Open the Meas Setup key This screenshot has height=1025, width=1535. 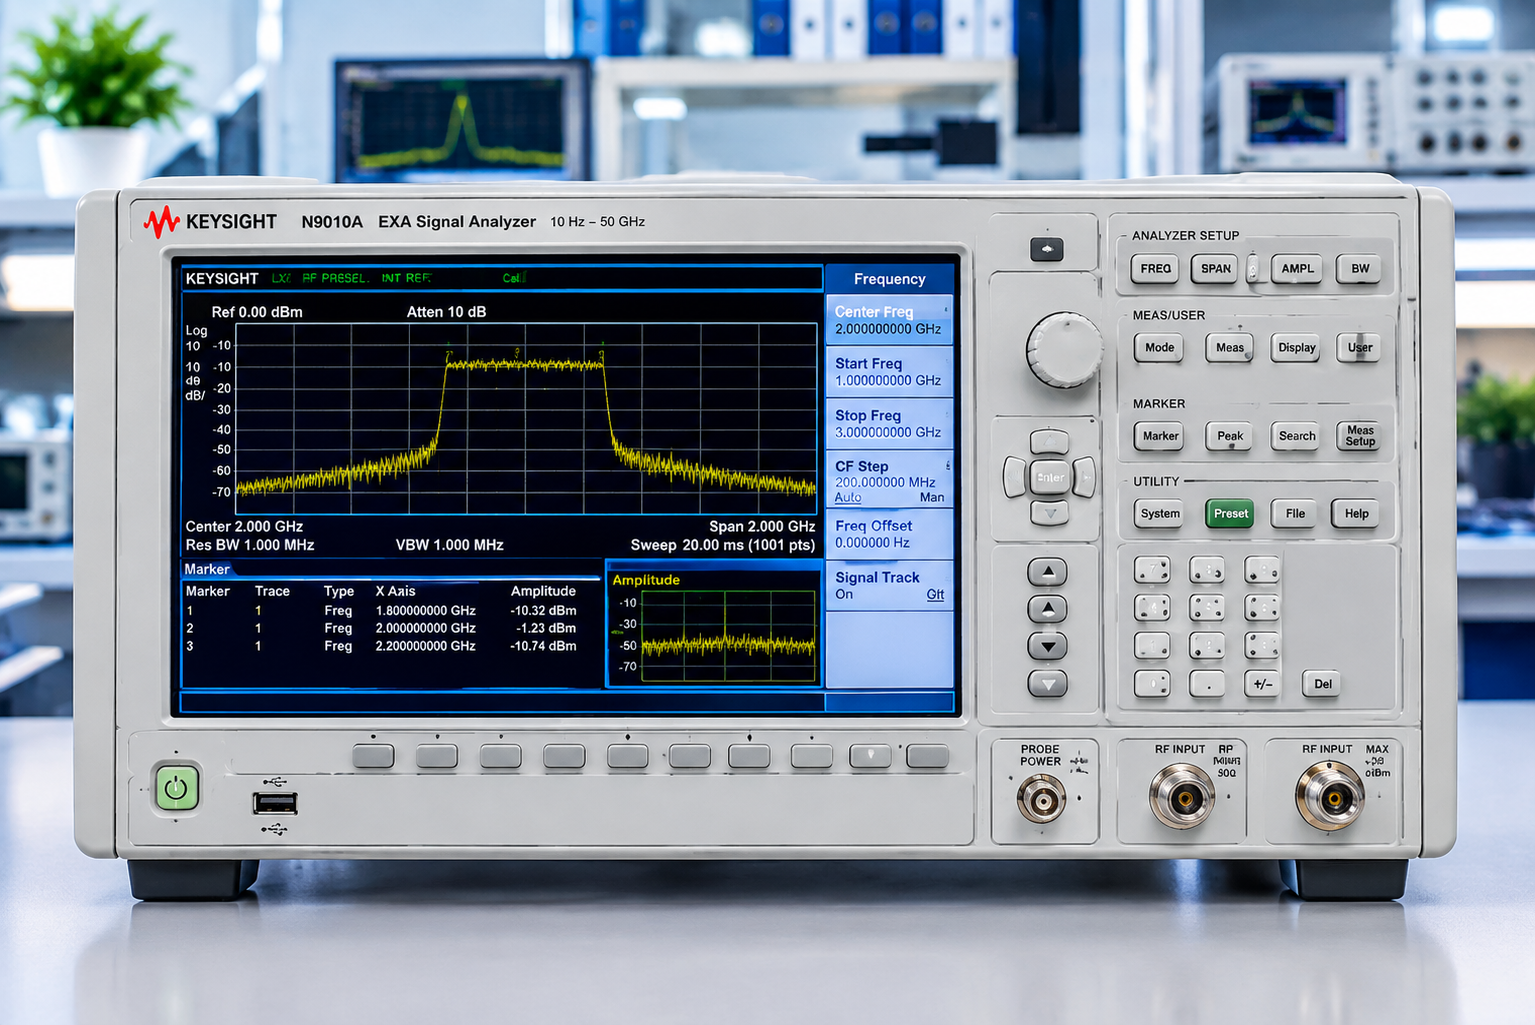tap(1359, 436)
